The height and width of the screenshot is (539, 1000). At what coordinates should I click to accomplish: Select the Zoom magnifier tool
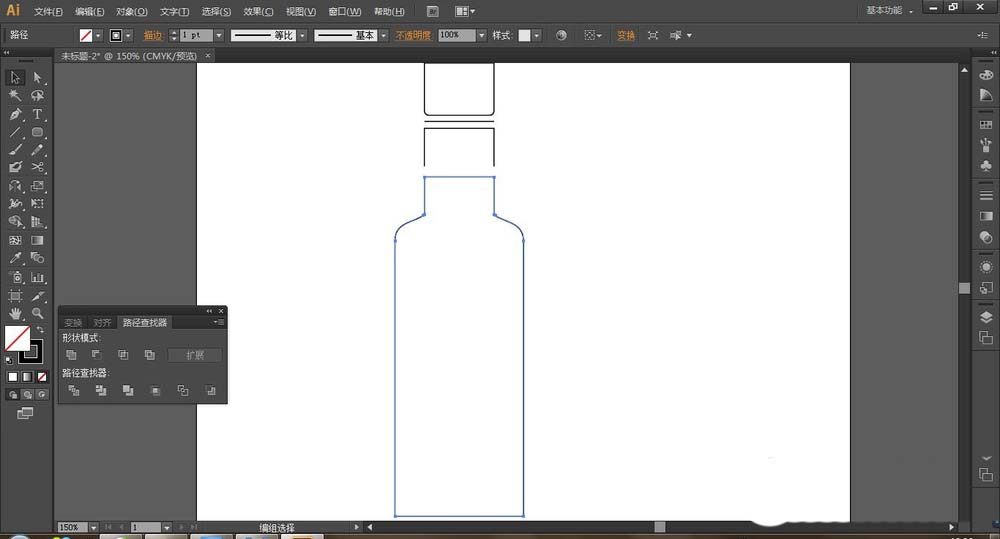pos(37,314)
